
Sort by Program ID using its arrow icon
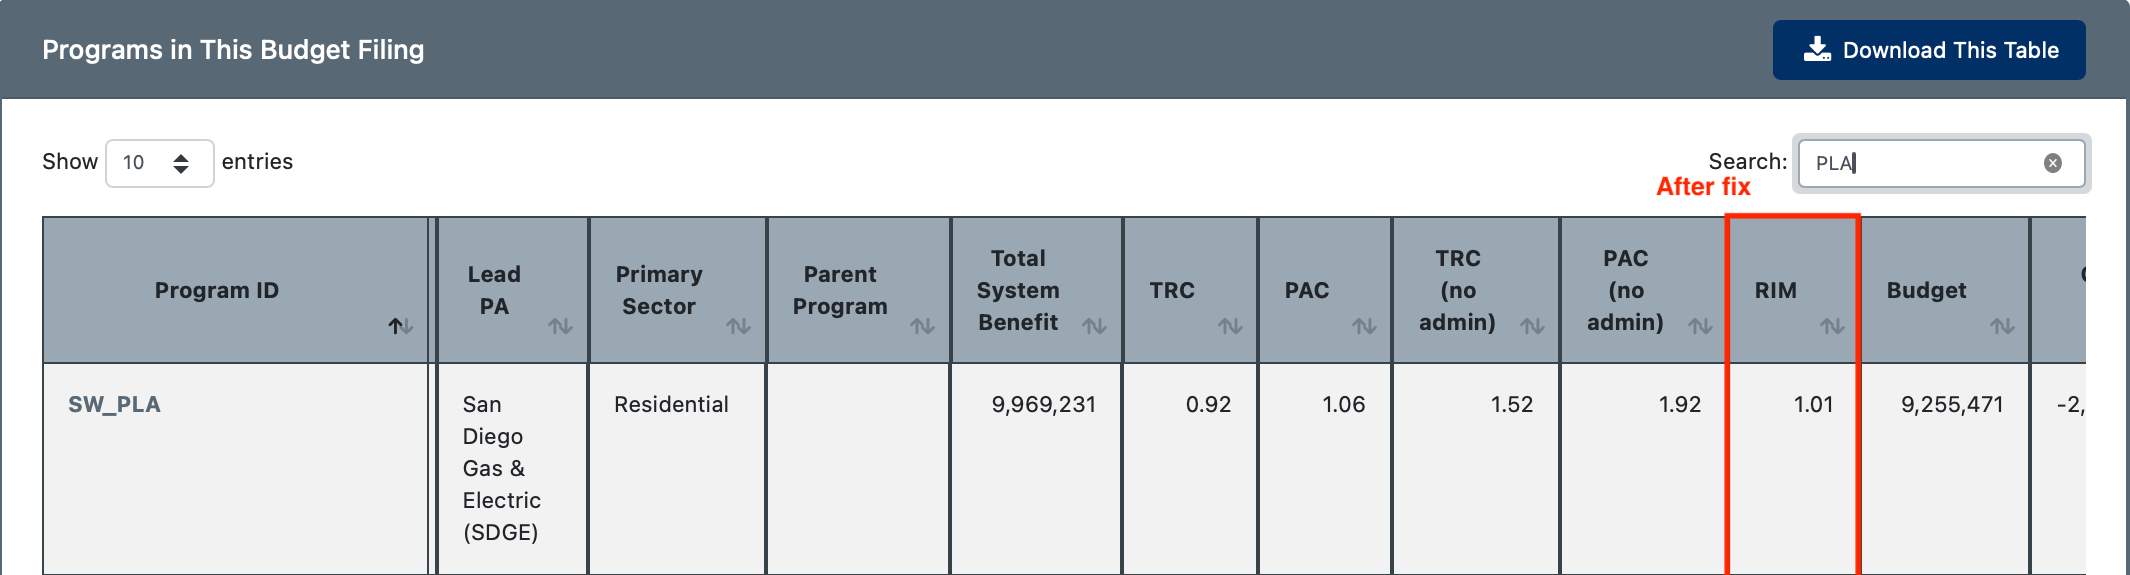point(400,326)
